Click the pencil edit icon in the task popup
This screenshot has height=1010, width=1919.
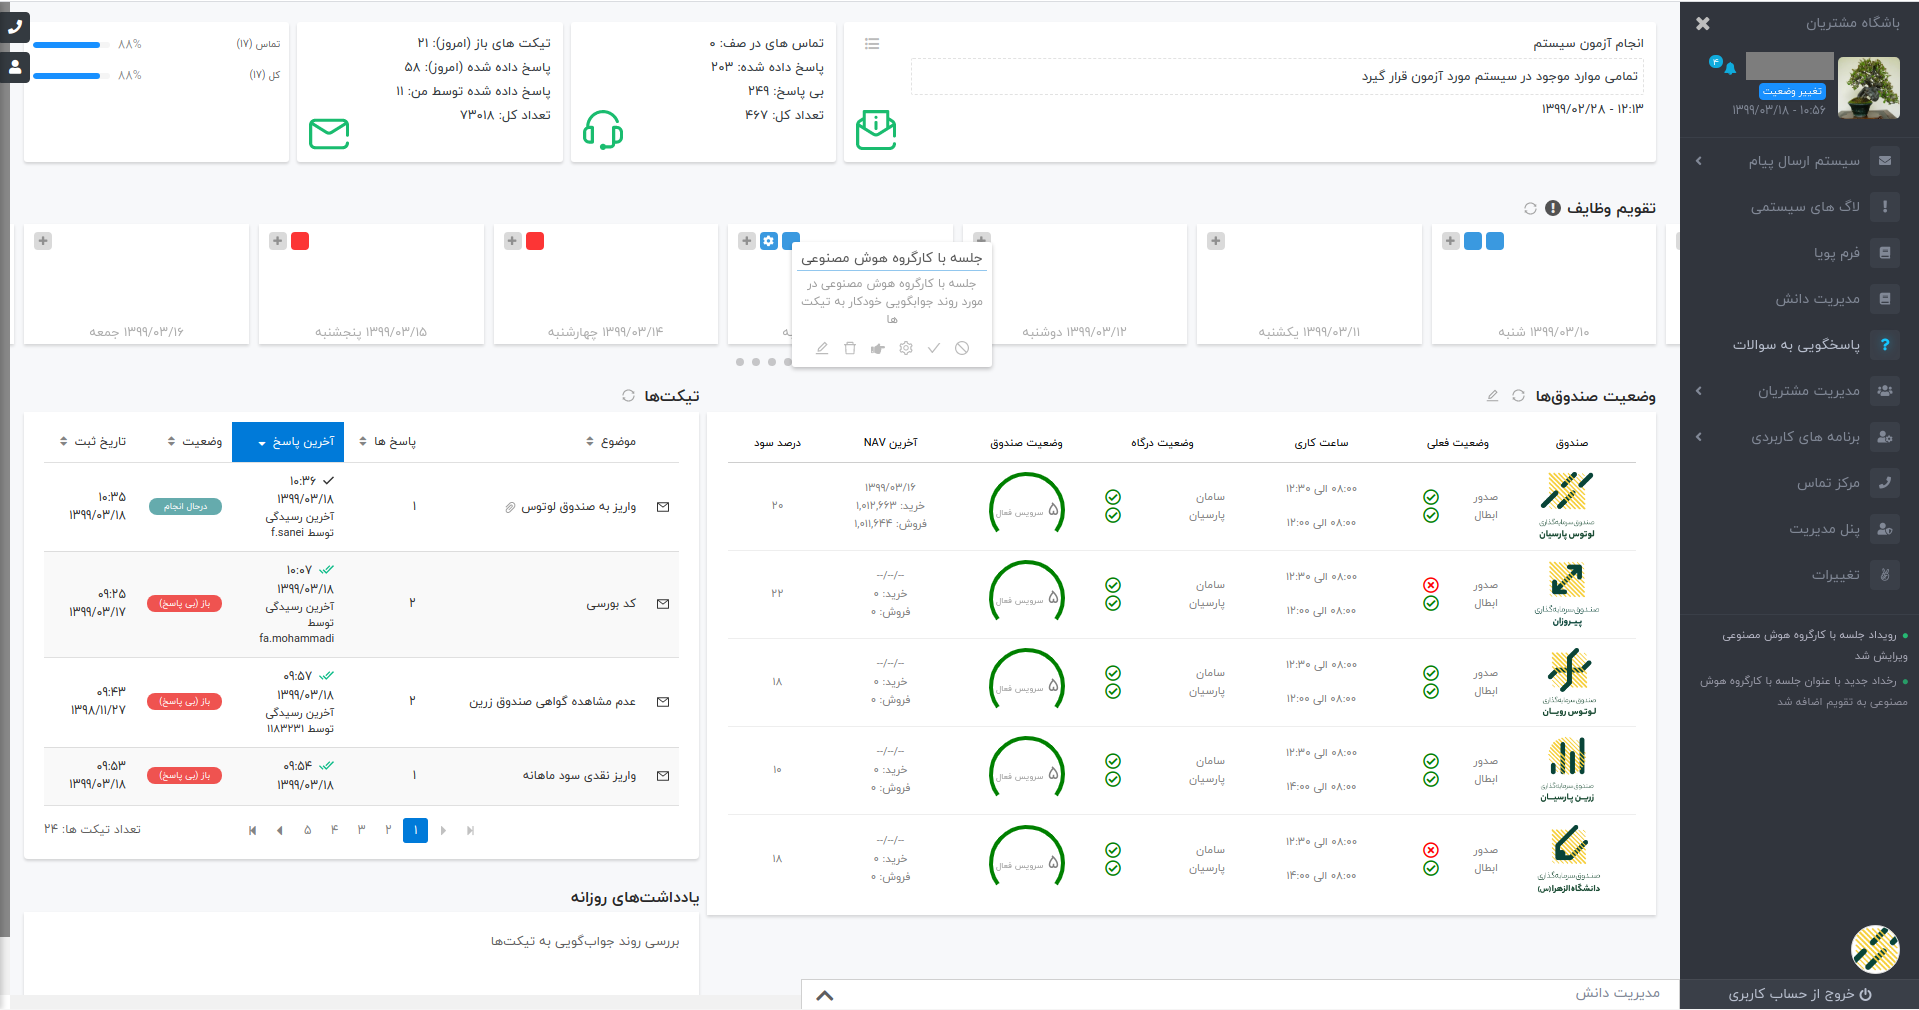(822, 348)
